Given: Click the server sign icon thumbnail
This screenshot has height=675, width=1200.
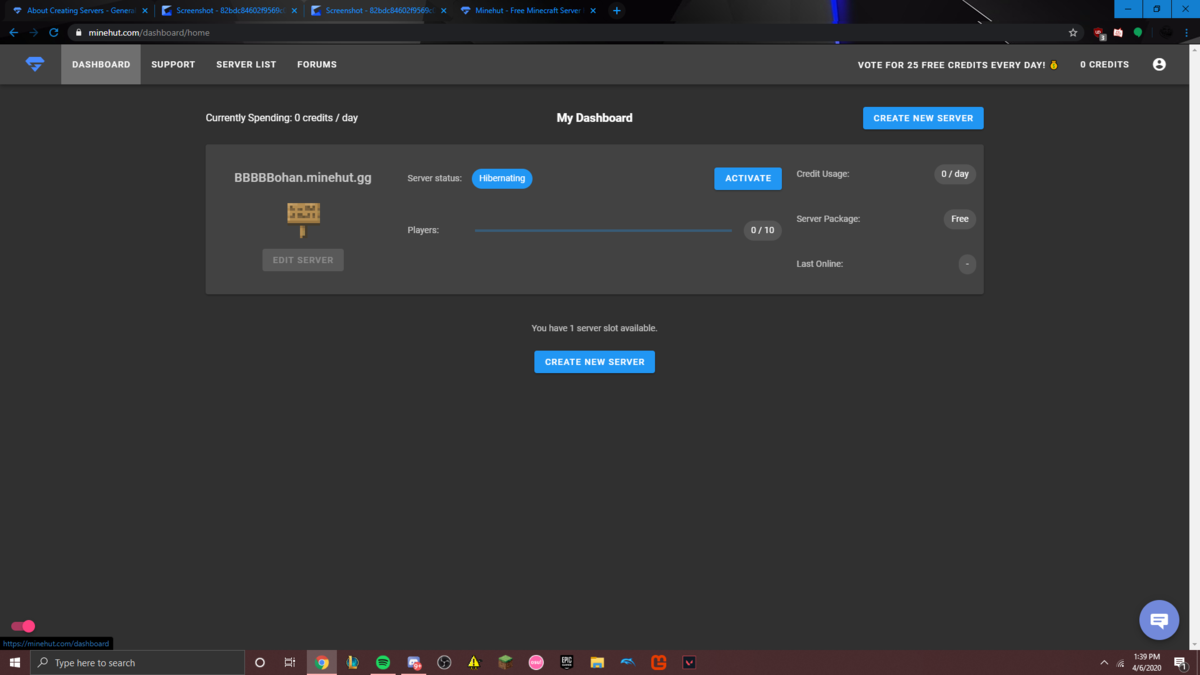Looking at the screenshot, I should point(303,219).
